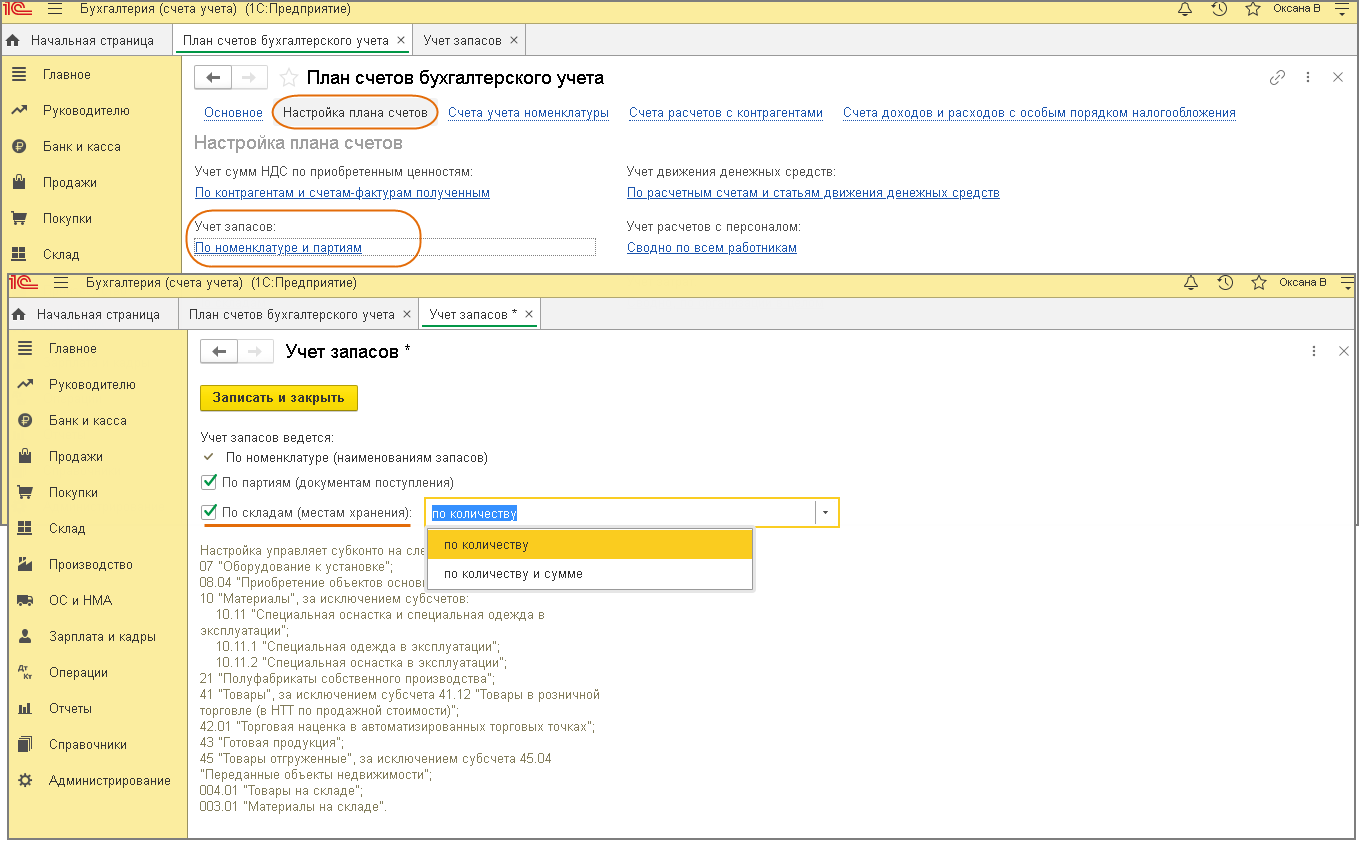This screenshot has width=1359, height=842.
Task: Open Зарплата и кадры in lower sidebar
Action: [x=102, y=637]
